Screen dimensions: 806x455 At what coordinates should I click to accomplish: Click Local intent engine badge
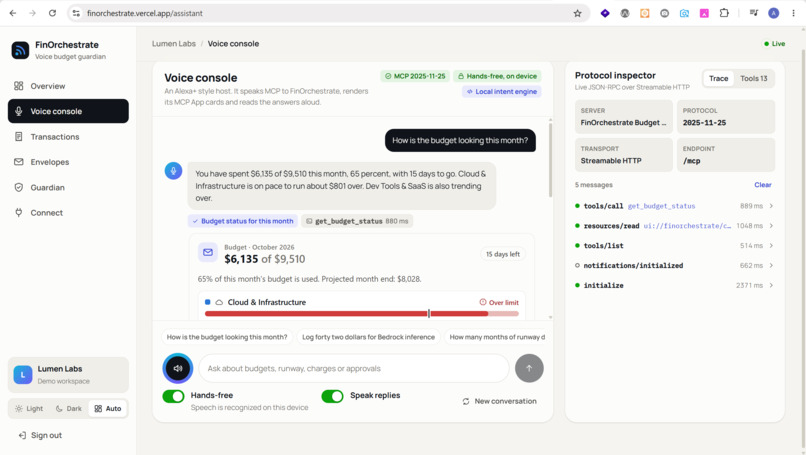[502, 92]
